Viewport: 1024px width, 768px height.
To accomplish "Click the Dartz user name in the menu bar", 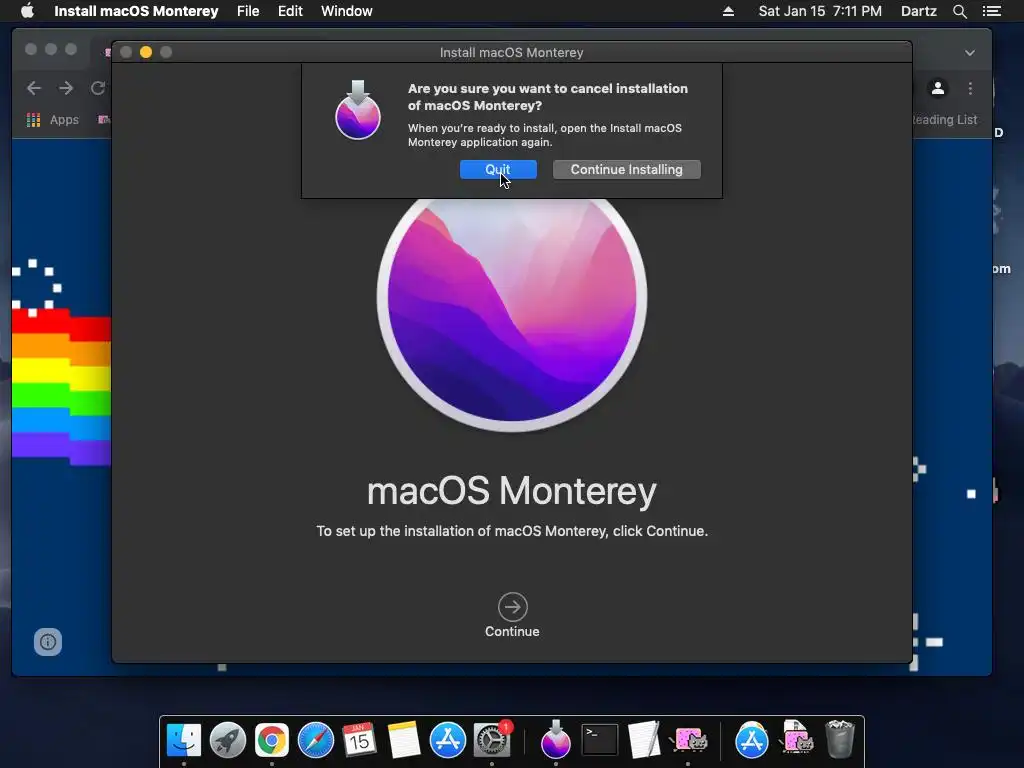I will click(918, 11).
